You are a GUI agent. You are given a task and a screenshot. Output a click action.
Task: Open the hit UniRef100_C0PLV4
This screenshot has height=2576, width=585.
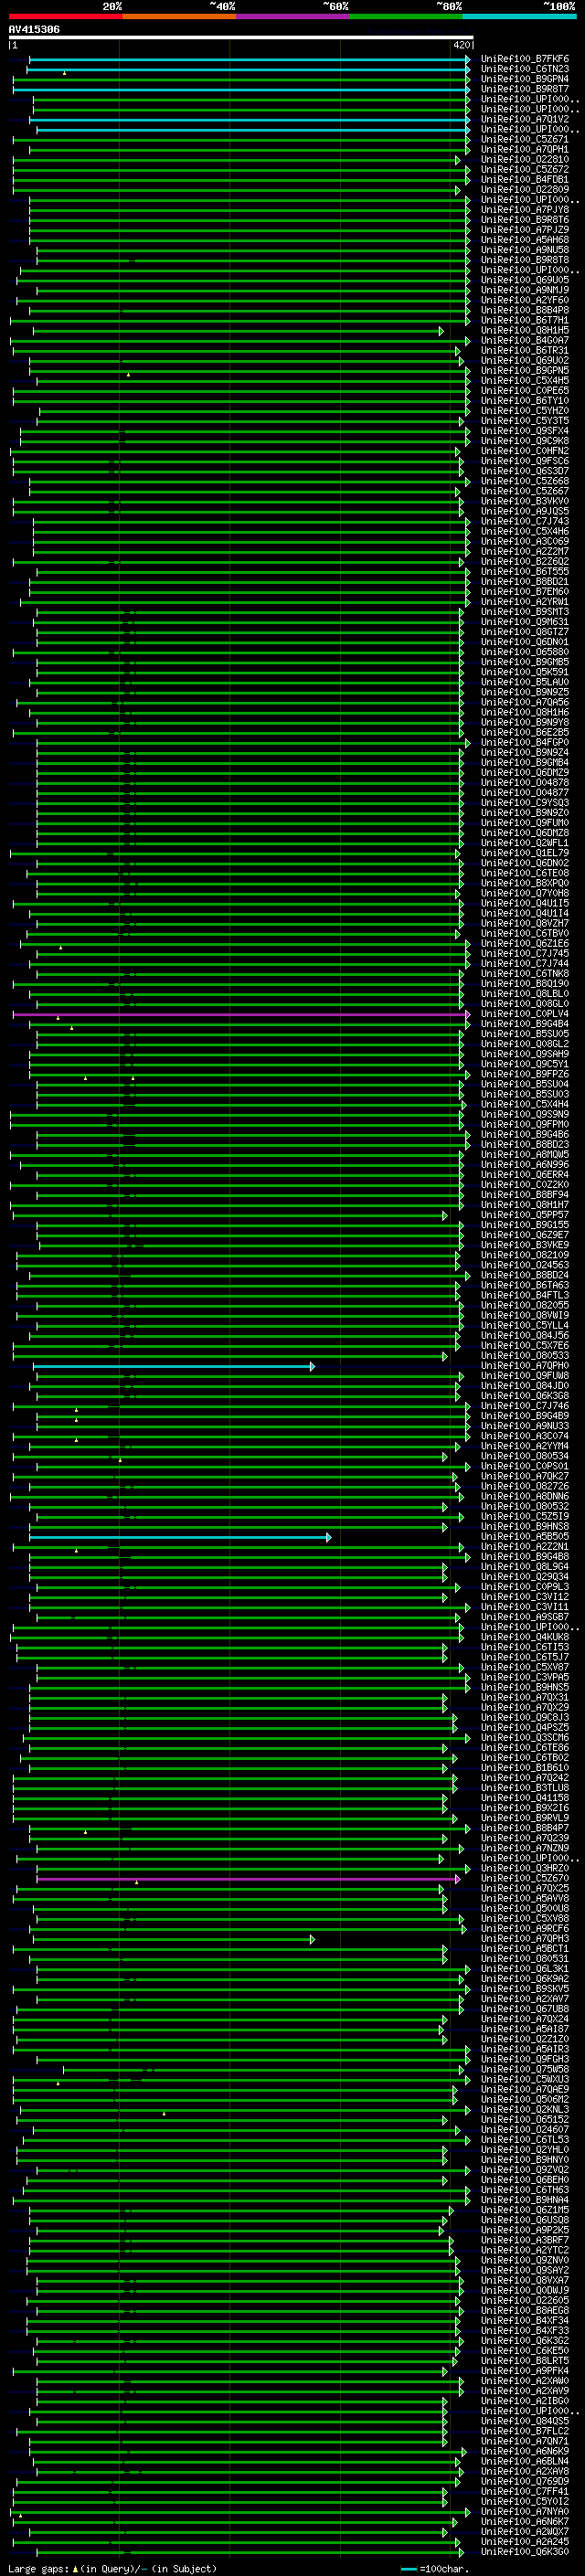[x=524, y=1014]
